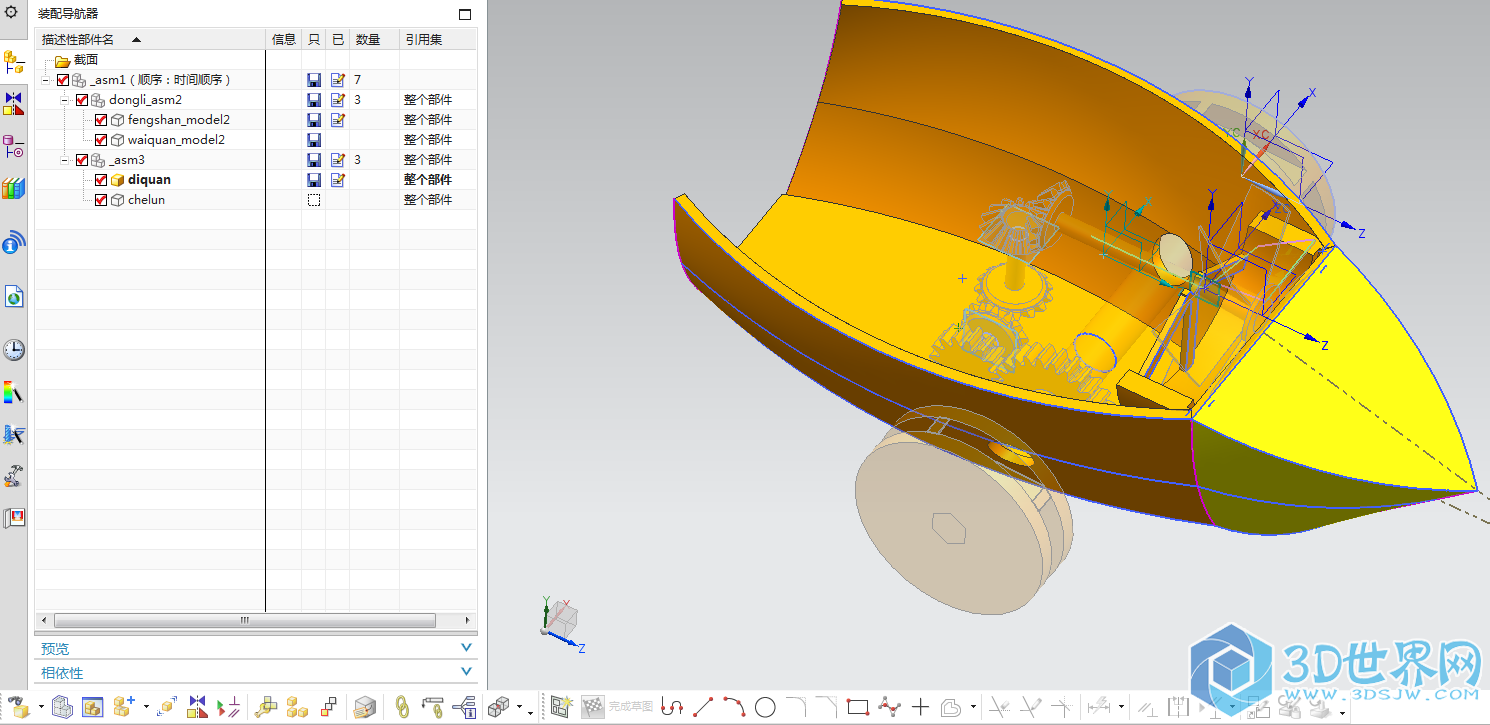Uncheck the _asm1 root assembly checkbox

[x=63, y=80]
